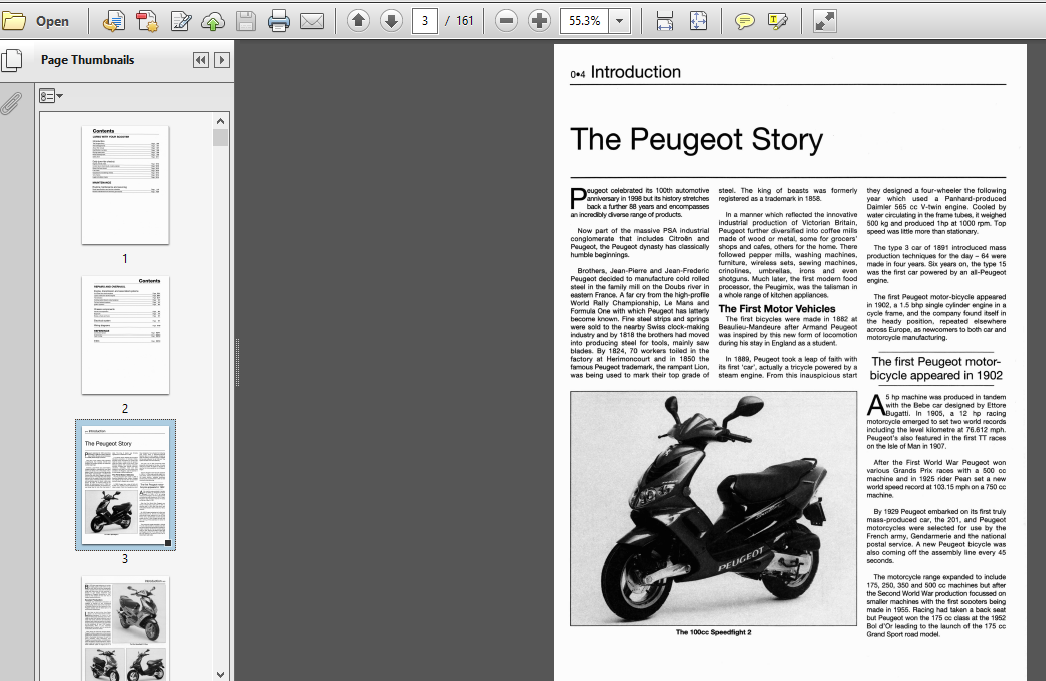Open thumbnail options dropdown menu
This screenshot has width=1046, height=681.
pyautogui.click(x=51, y=96)
